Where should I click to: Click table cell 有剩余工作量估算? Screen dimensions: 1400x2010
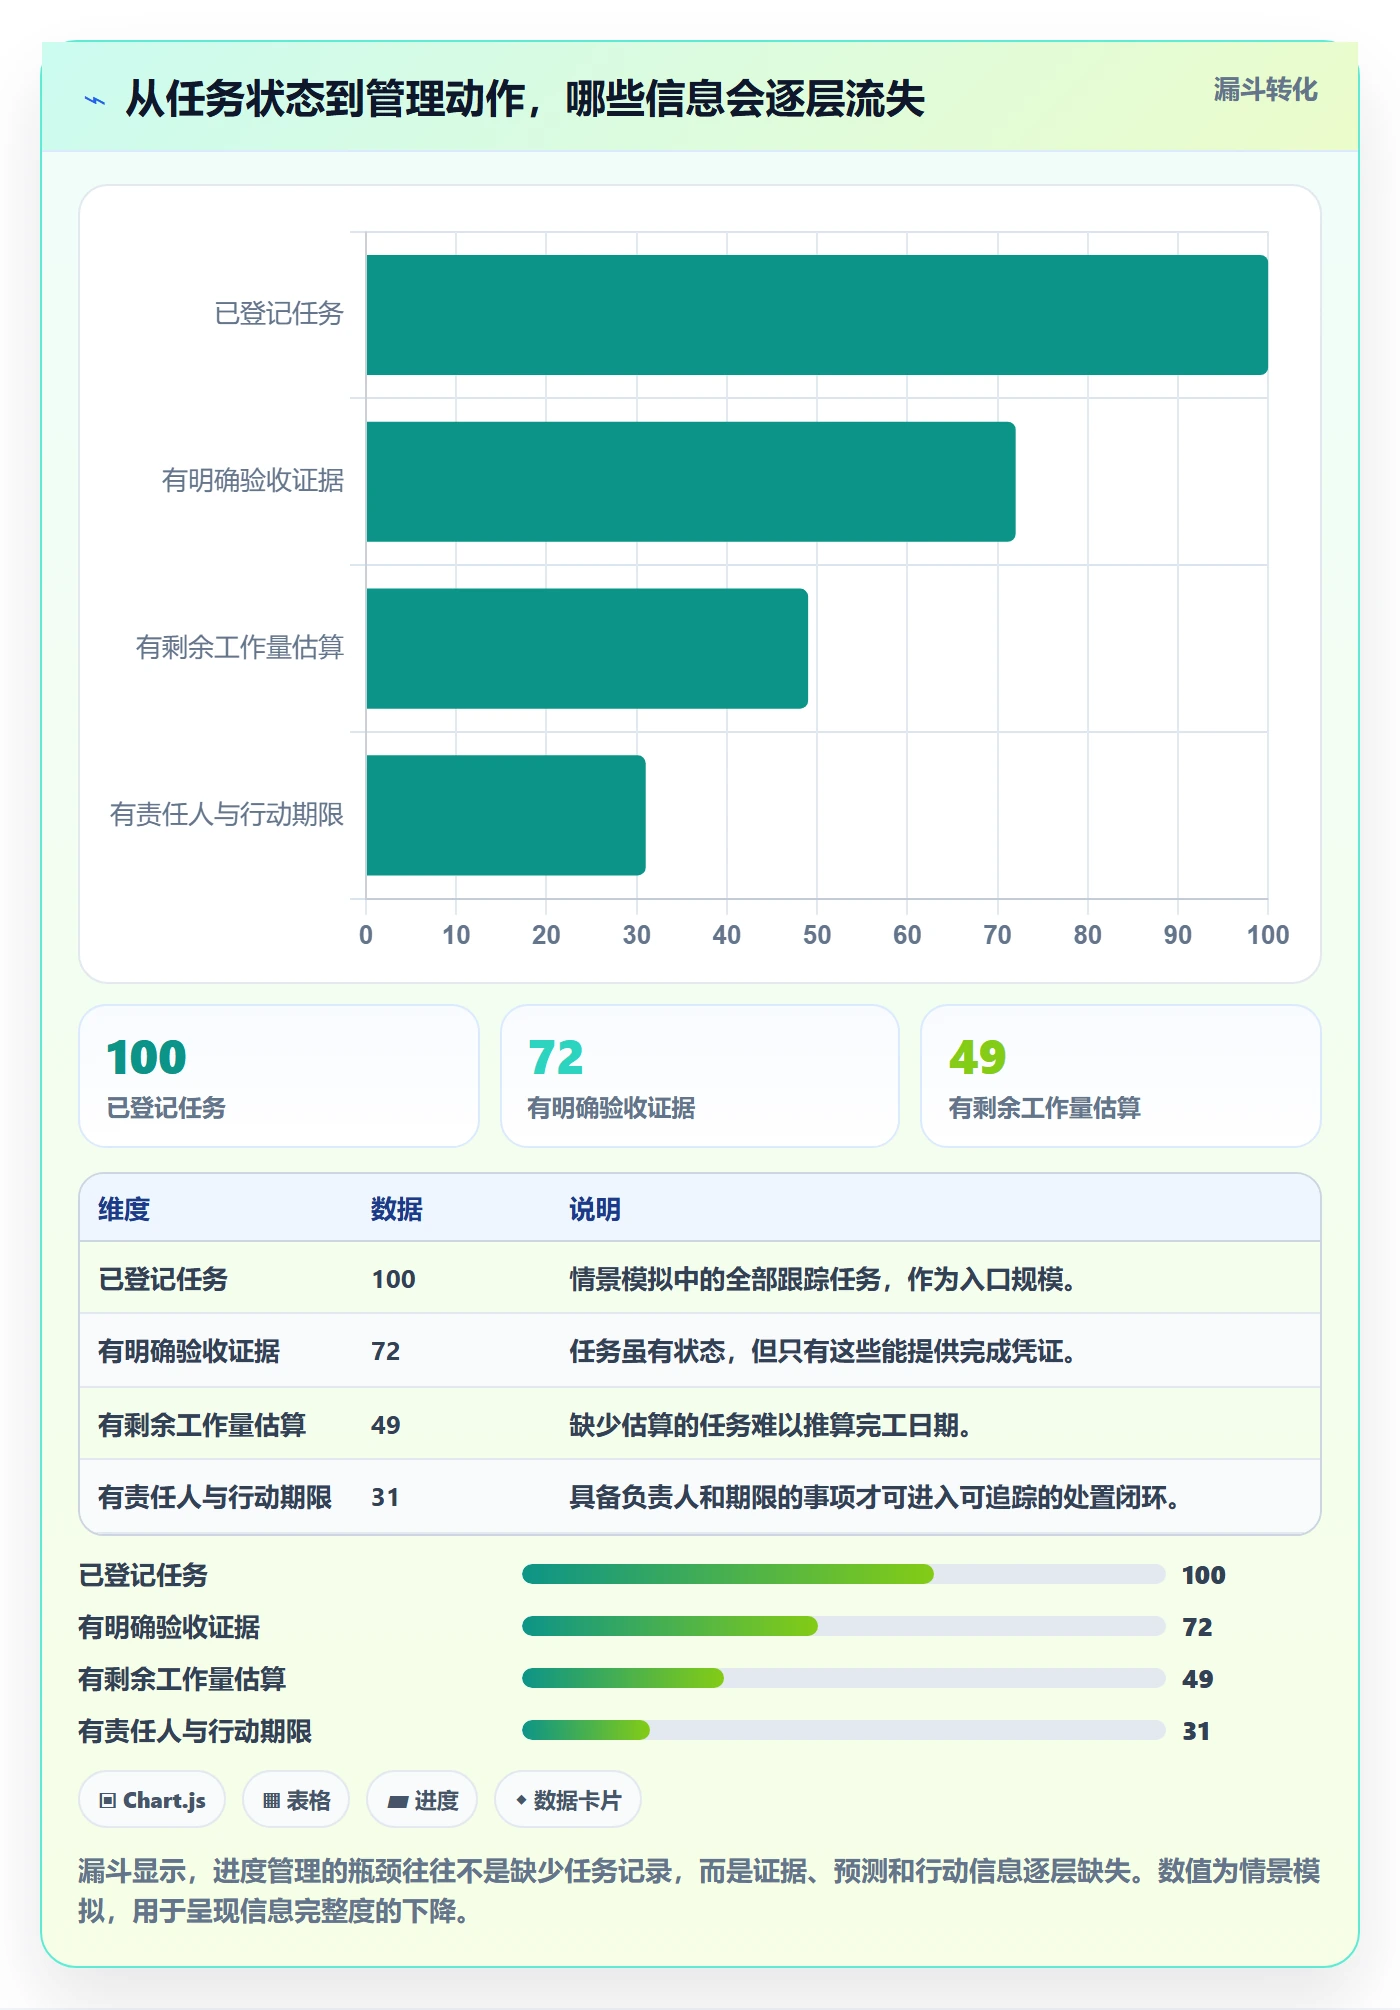coord(202,1425)
